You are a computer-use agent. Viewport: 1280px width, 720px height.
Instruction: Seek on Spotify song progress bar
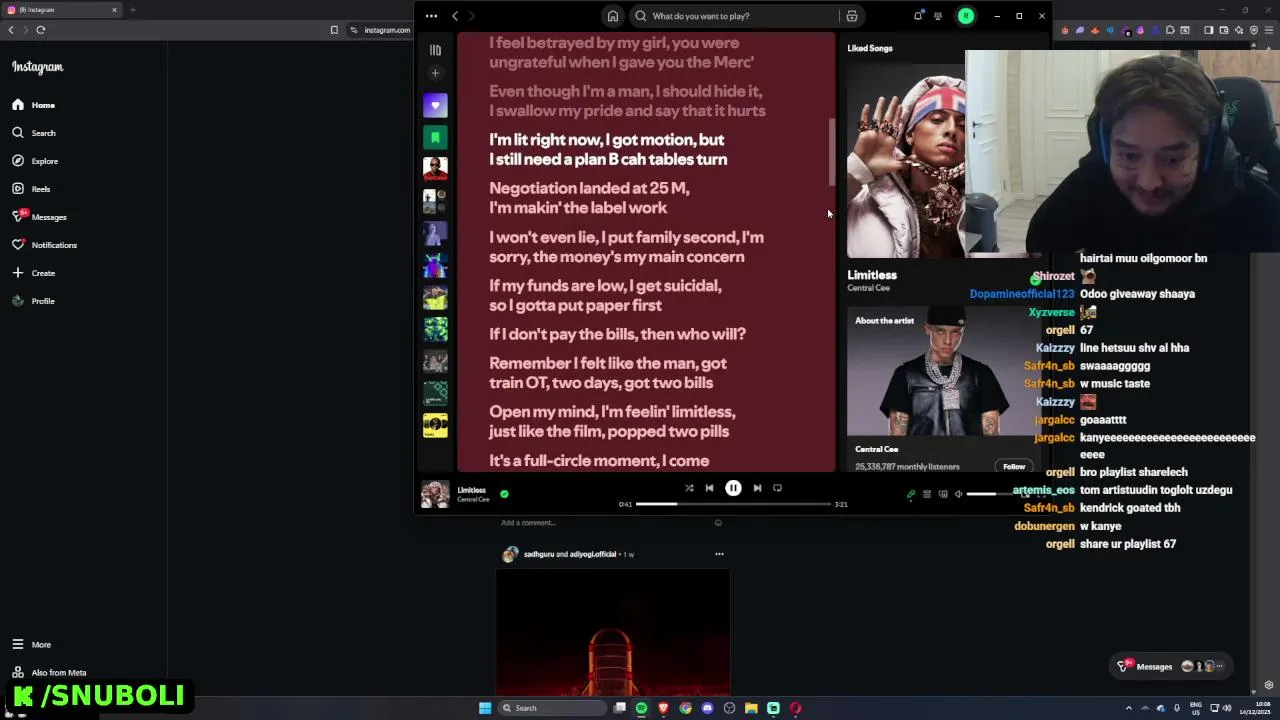coord(733,504)
